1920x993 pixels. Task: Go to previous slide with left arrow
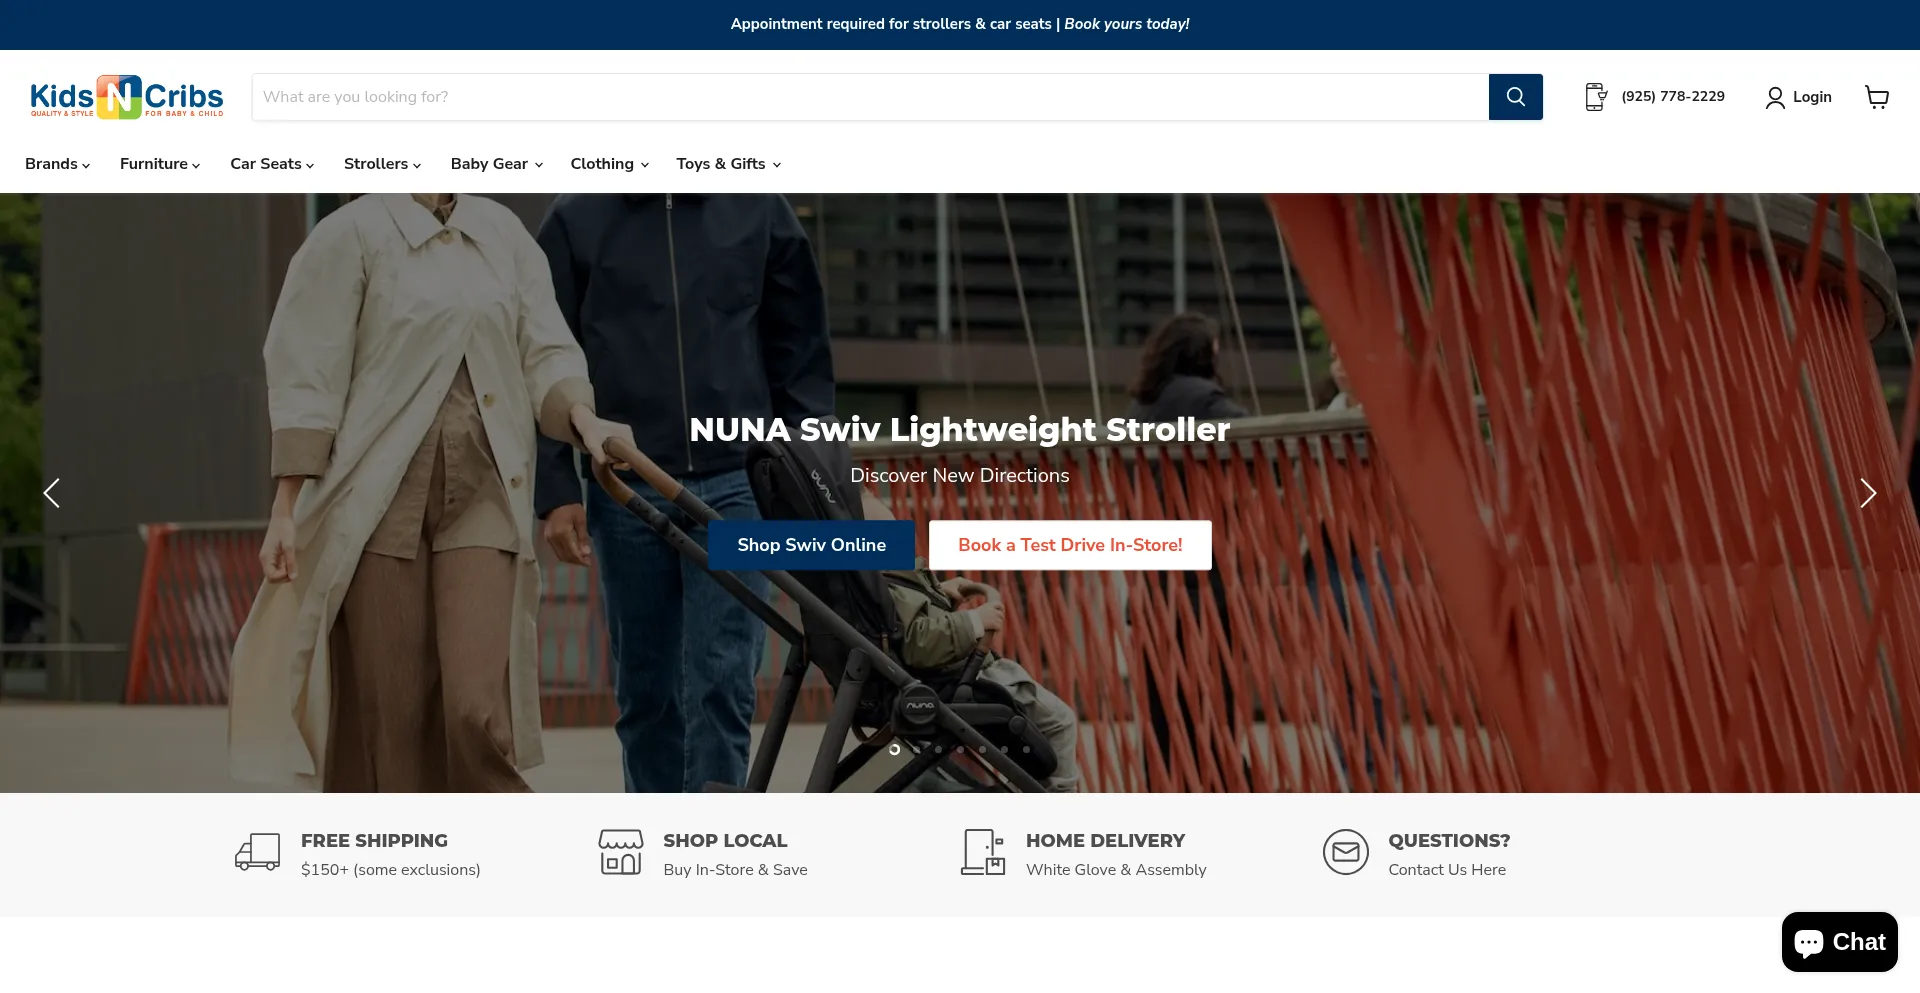click(52, 493)
